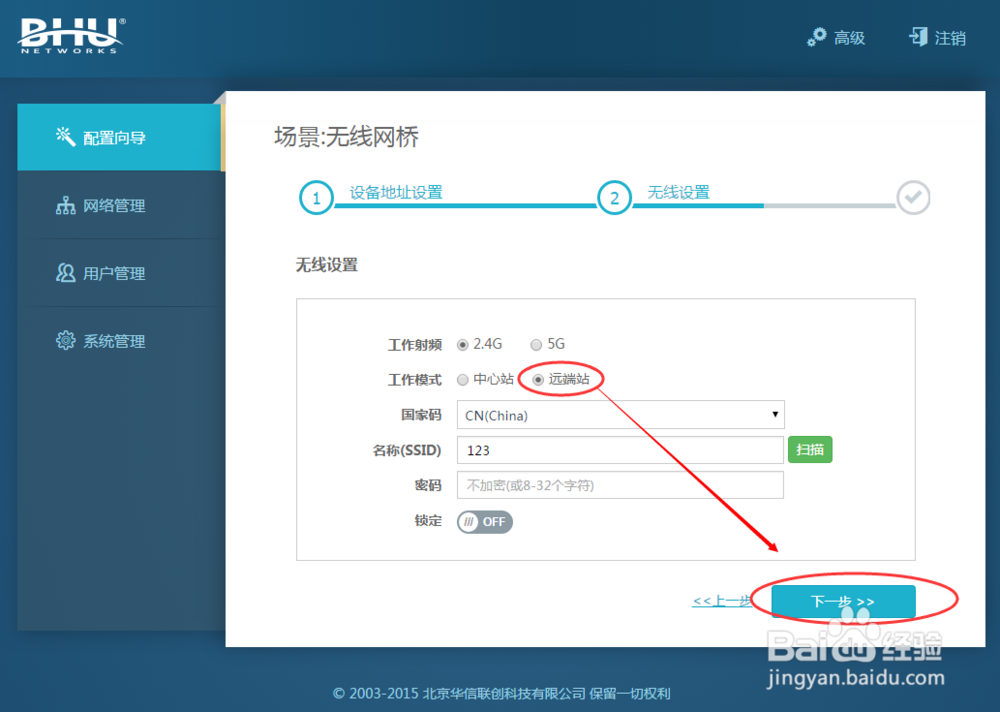Screen dimensions: 1000x712
Task: Click the <<上一步 previous step link
Action: point(723,601)
